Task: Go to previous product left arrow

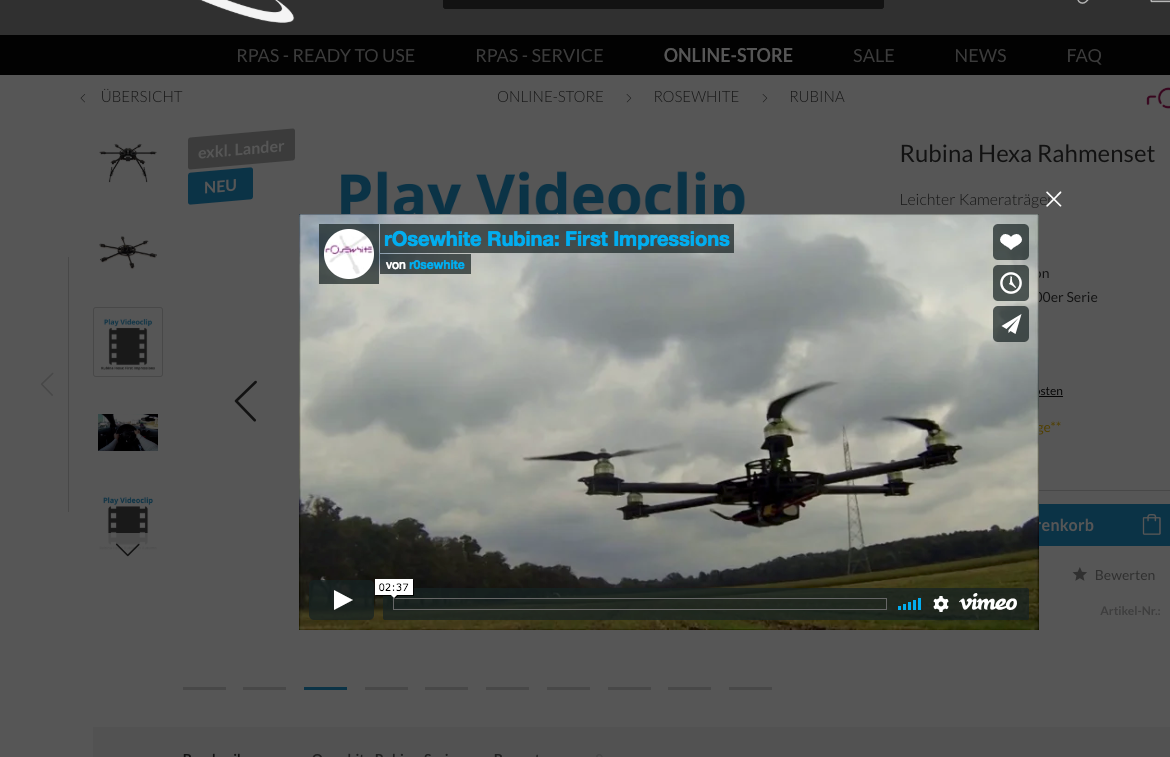Action: coord(47,384)
